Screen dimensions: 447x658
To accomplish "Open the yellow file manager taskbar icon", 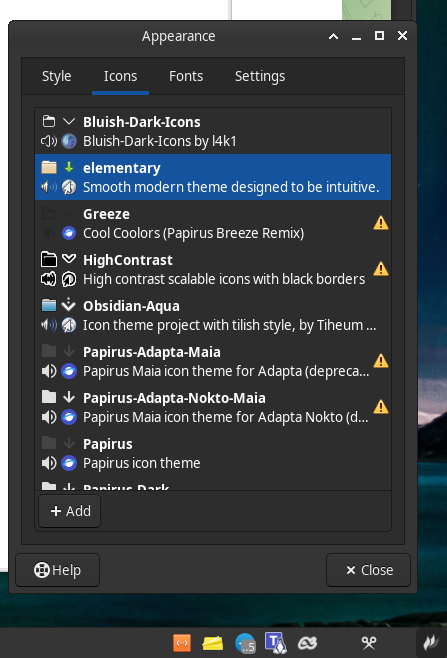I will tap(213, 643).
